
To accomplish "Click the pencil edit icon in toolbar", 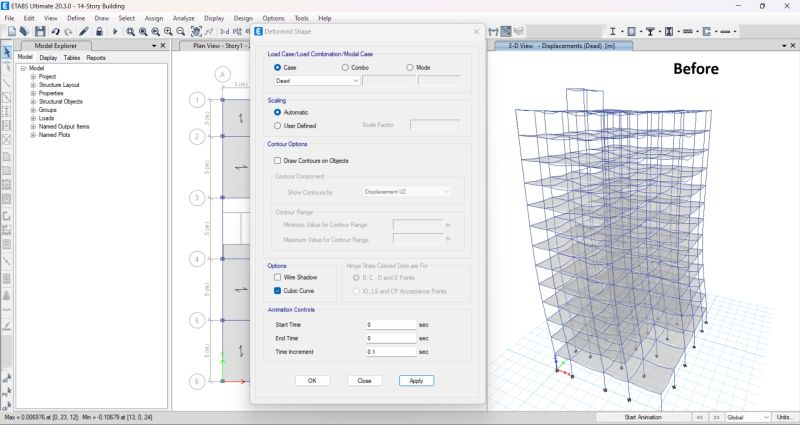I will [x=84, y=32].
